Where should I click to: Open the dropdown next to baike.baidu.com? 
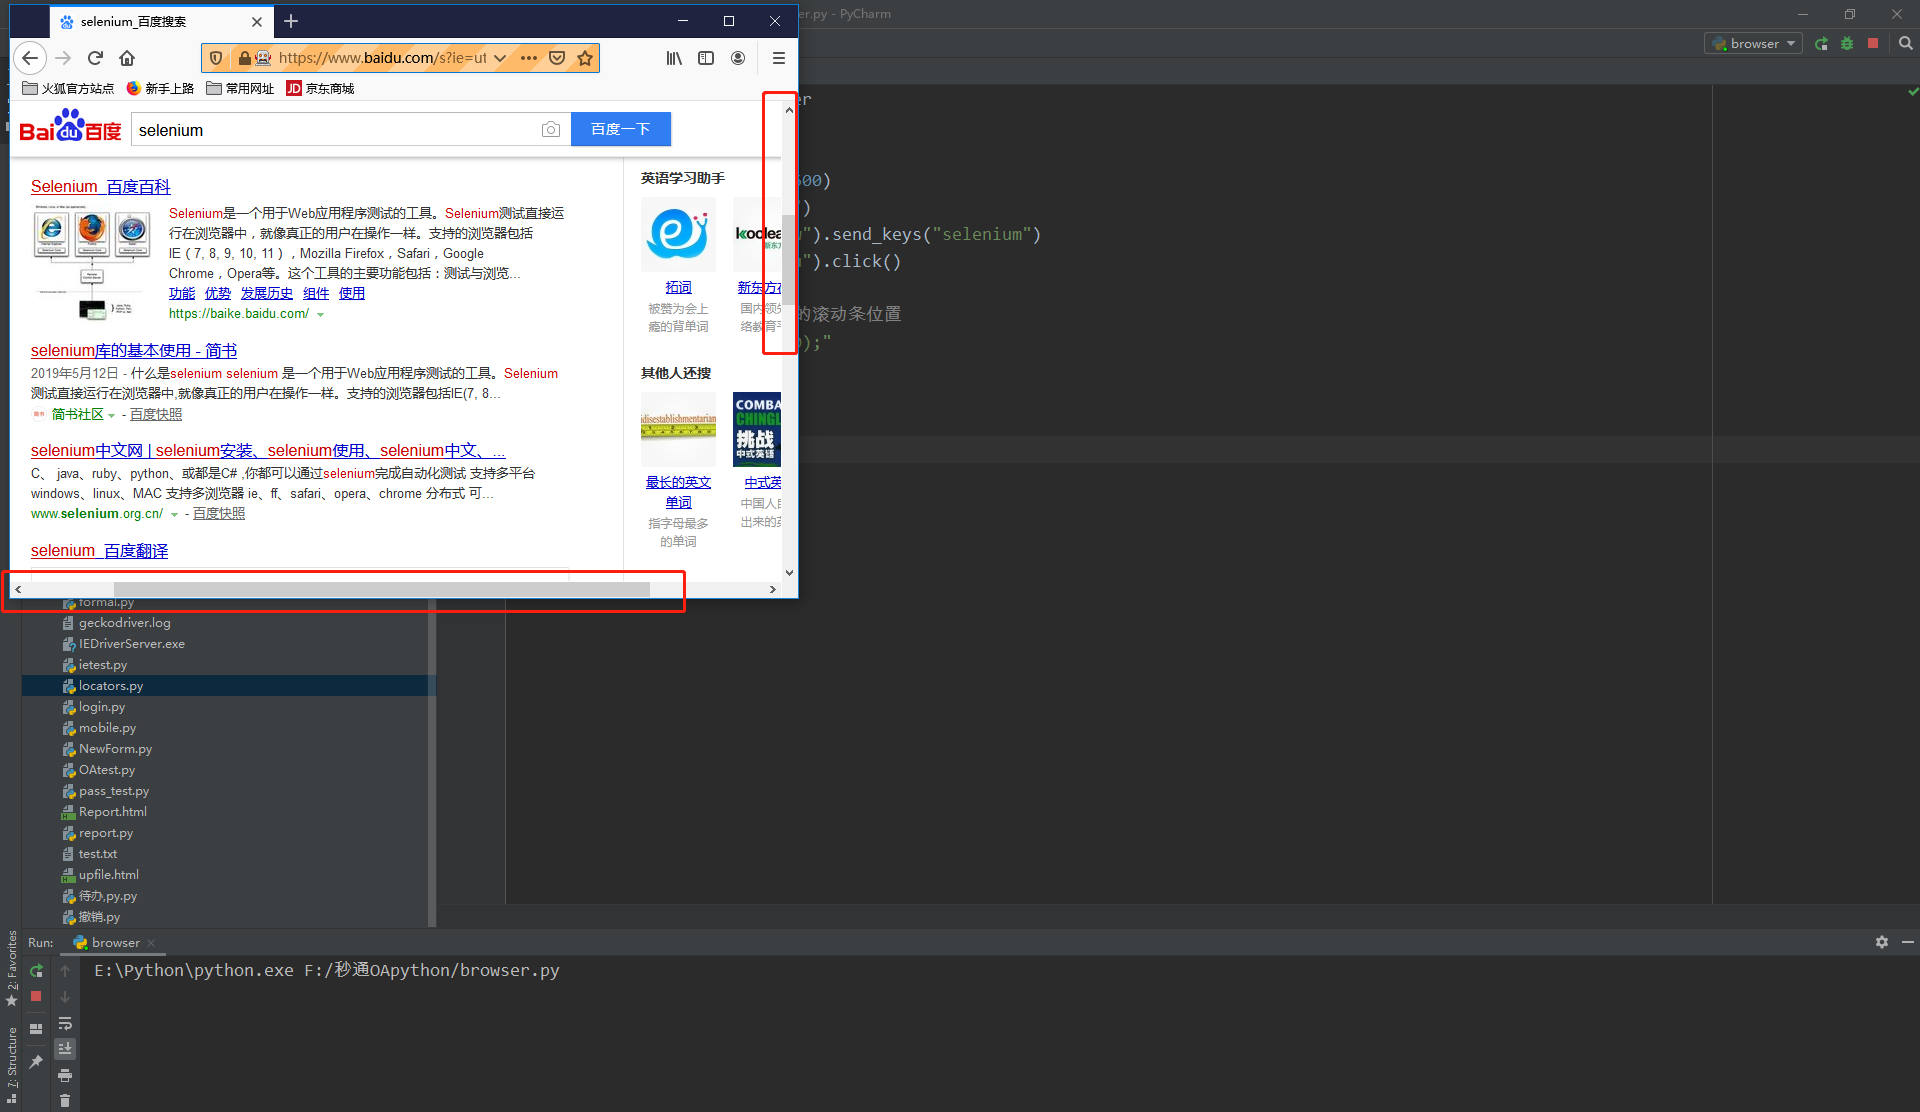click(321, 313)
